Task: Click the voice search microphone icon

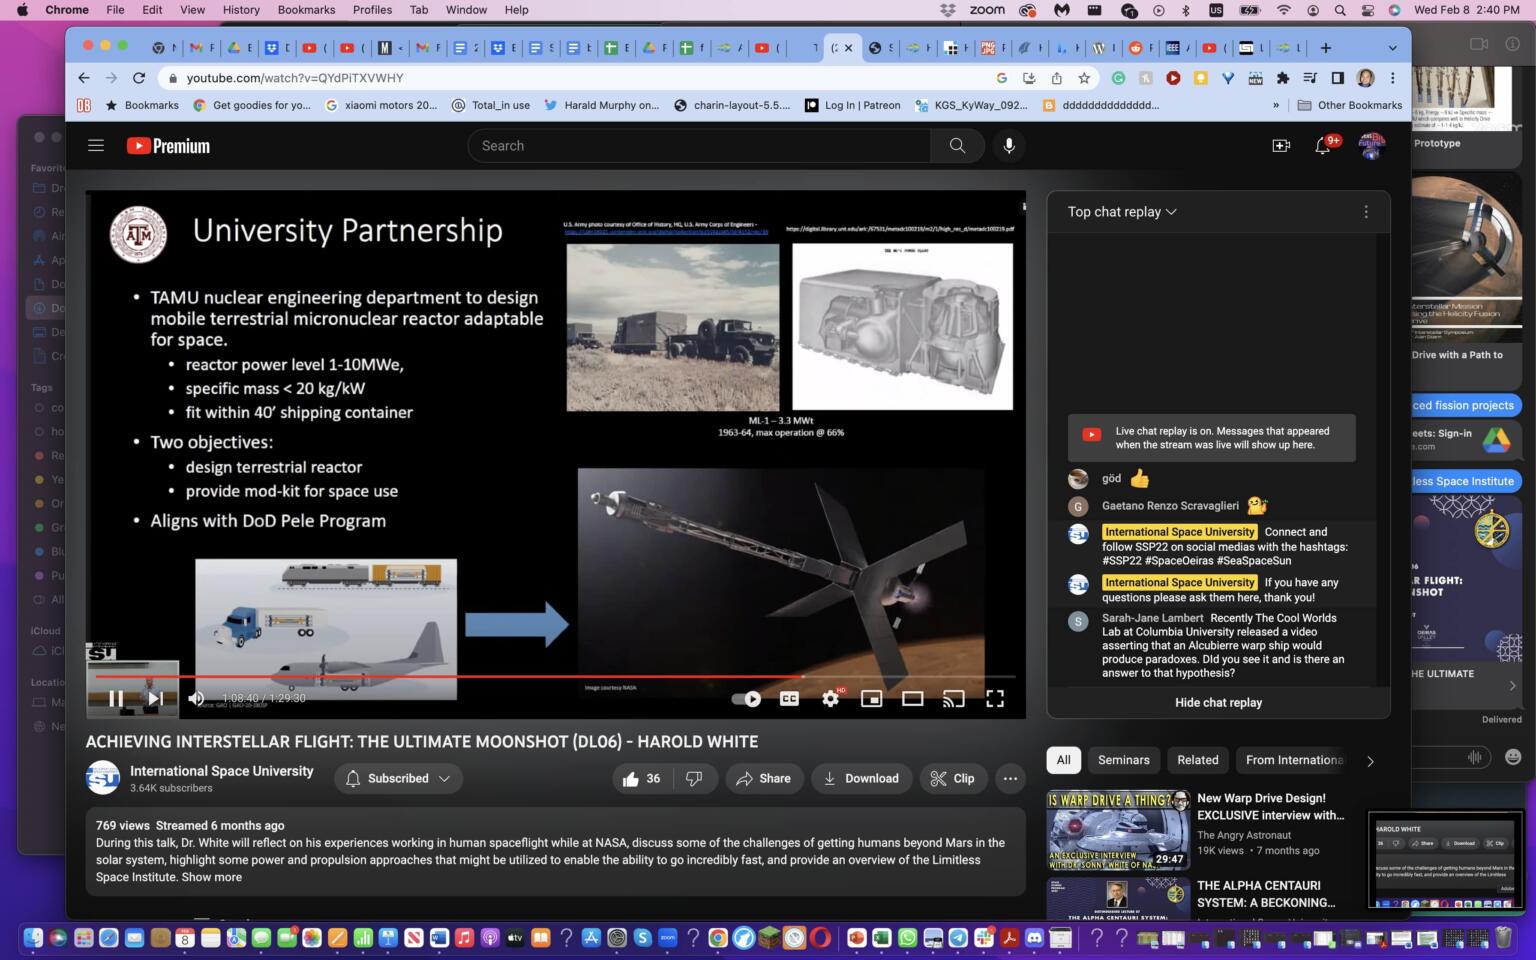Action: click(1009, 145)
